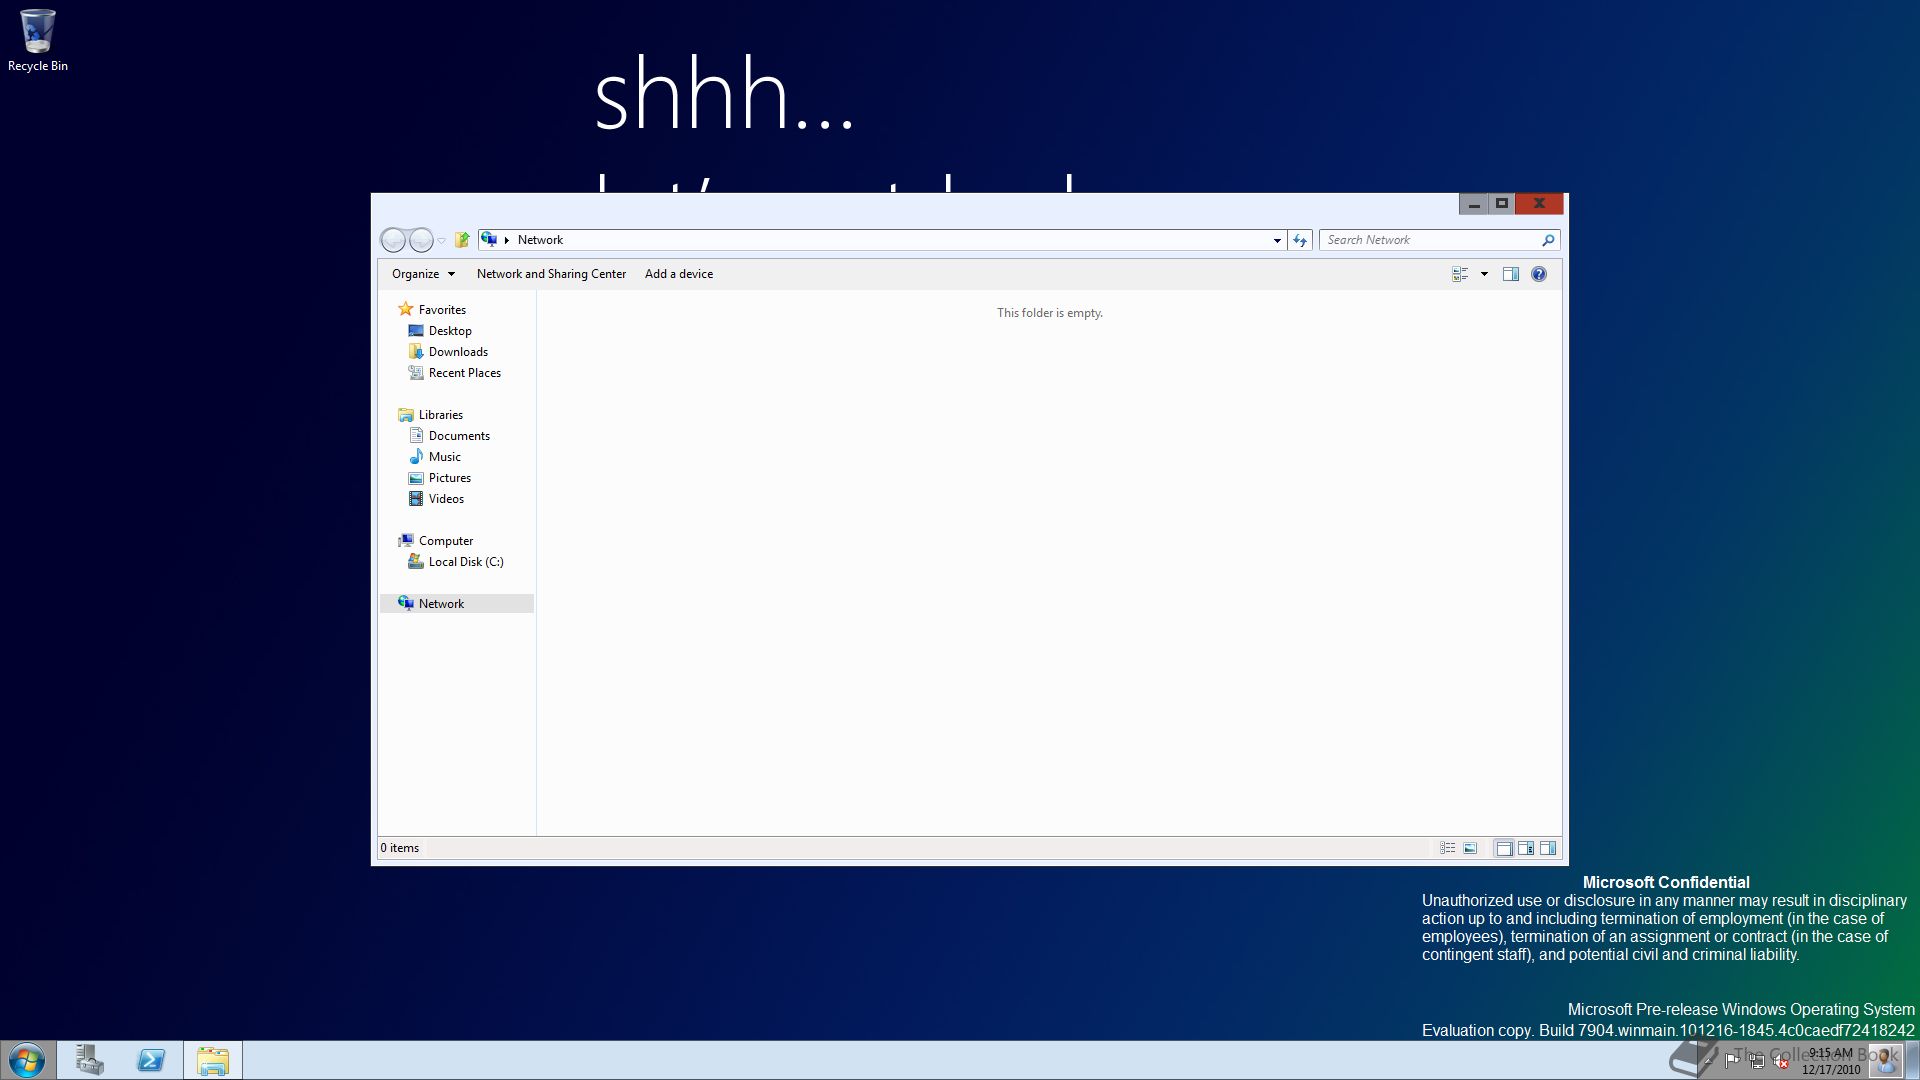Click the Music note icon
This screenshot has height=1080, width=1920.
coord(416,457)
